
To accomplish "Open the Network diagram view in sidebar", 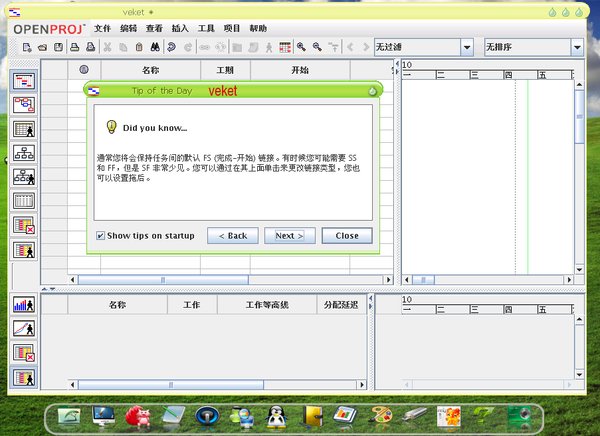I will point(24,105).
